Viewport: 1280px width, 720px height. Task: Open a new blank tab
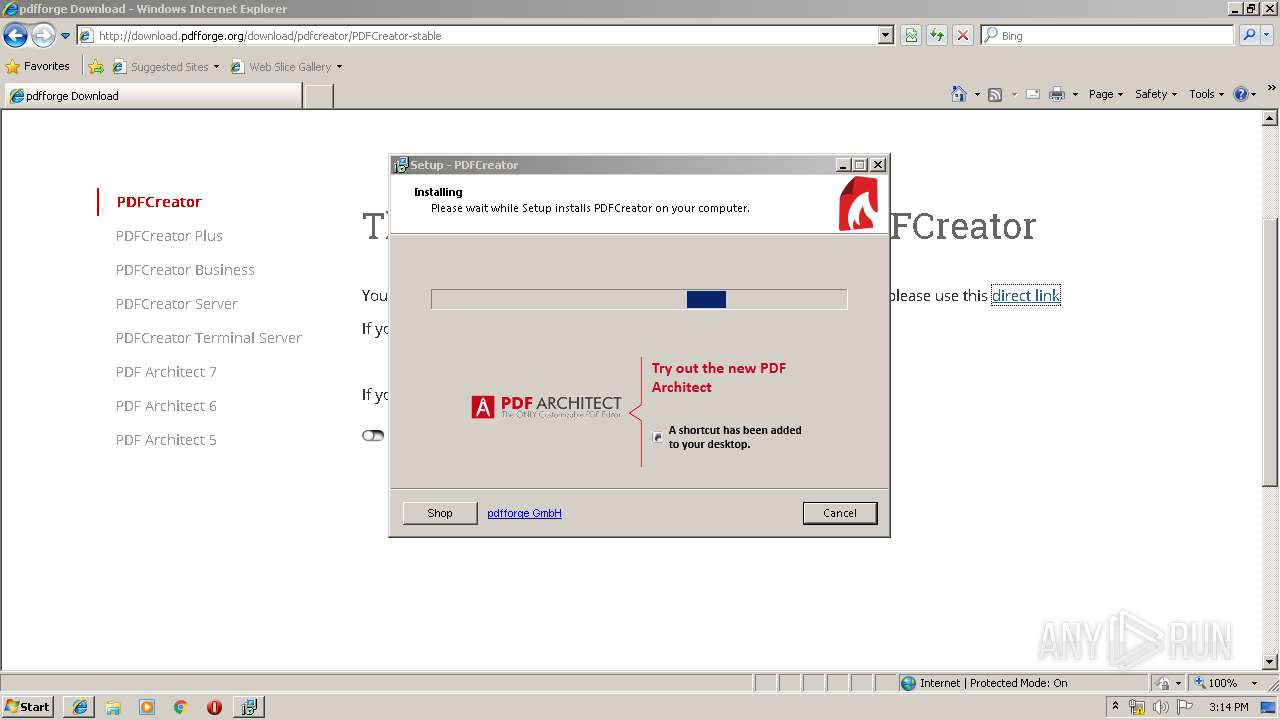tap(318, 96)
